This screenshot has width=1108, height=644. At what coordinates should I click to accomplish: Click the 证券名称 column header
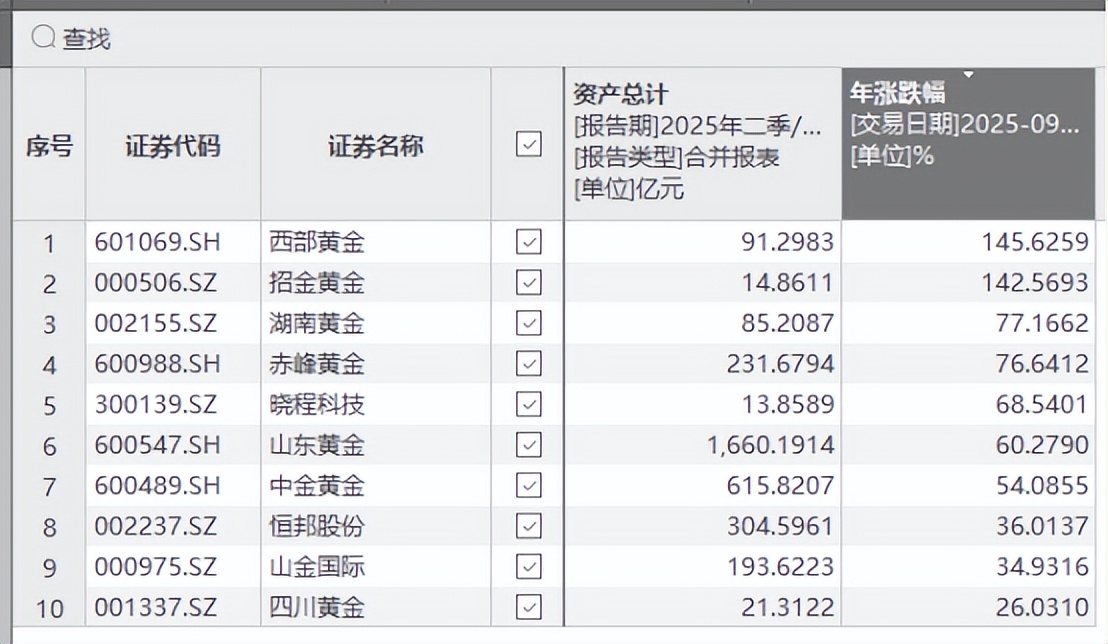click(375, 145)
